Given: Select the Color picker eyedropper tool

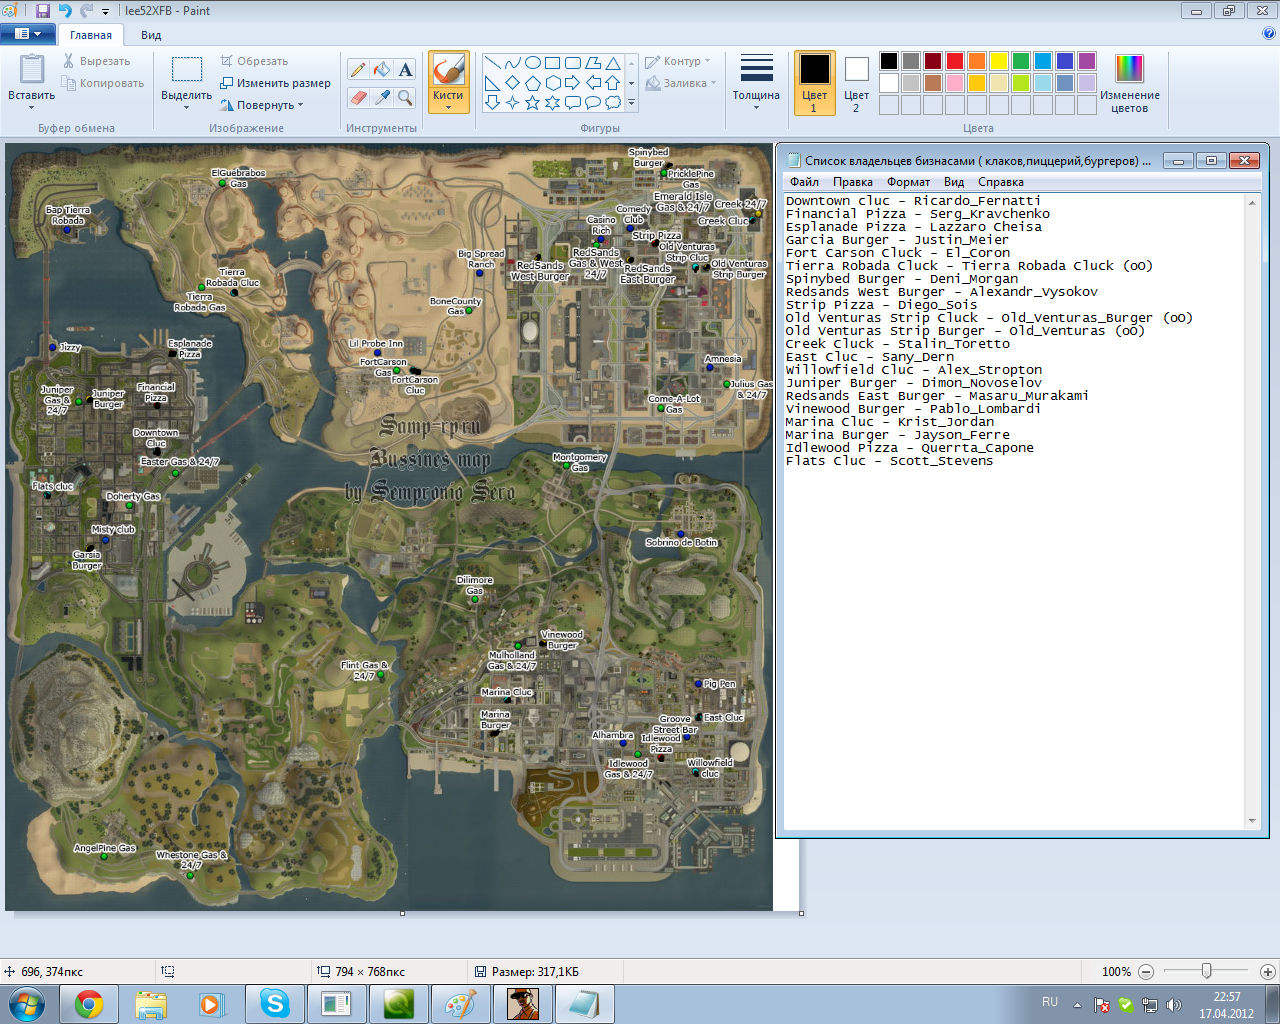Looking at the screenshot, I should click(x=381, y=97).
